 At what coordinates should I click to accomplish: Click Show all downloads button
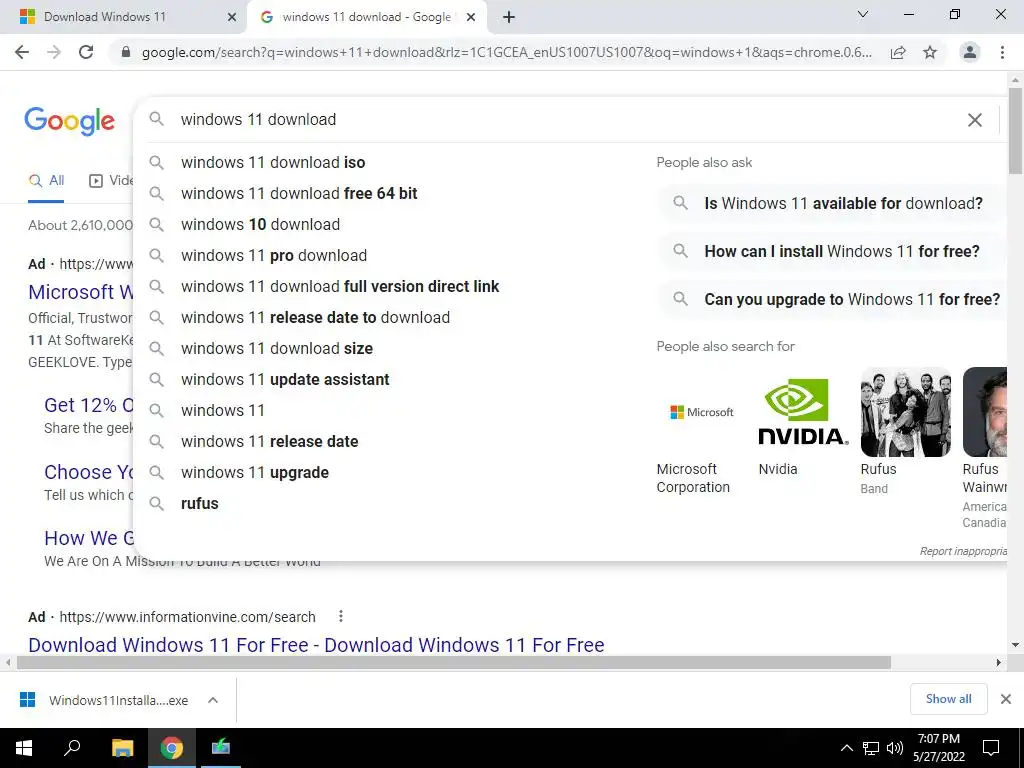point(948,699)
